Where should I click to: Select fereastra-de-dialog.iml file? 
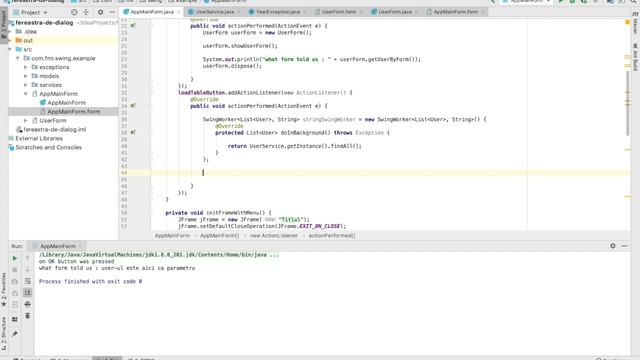54,129
